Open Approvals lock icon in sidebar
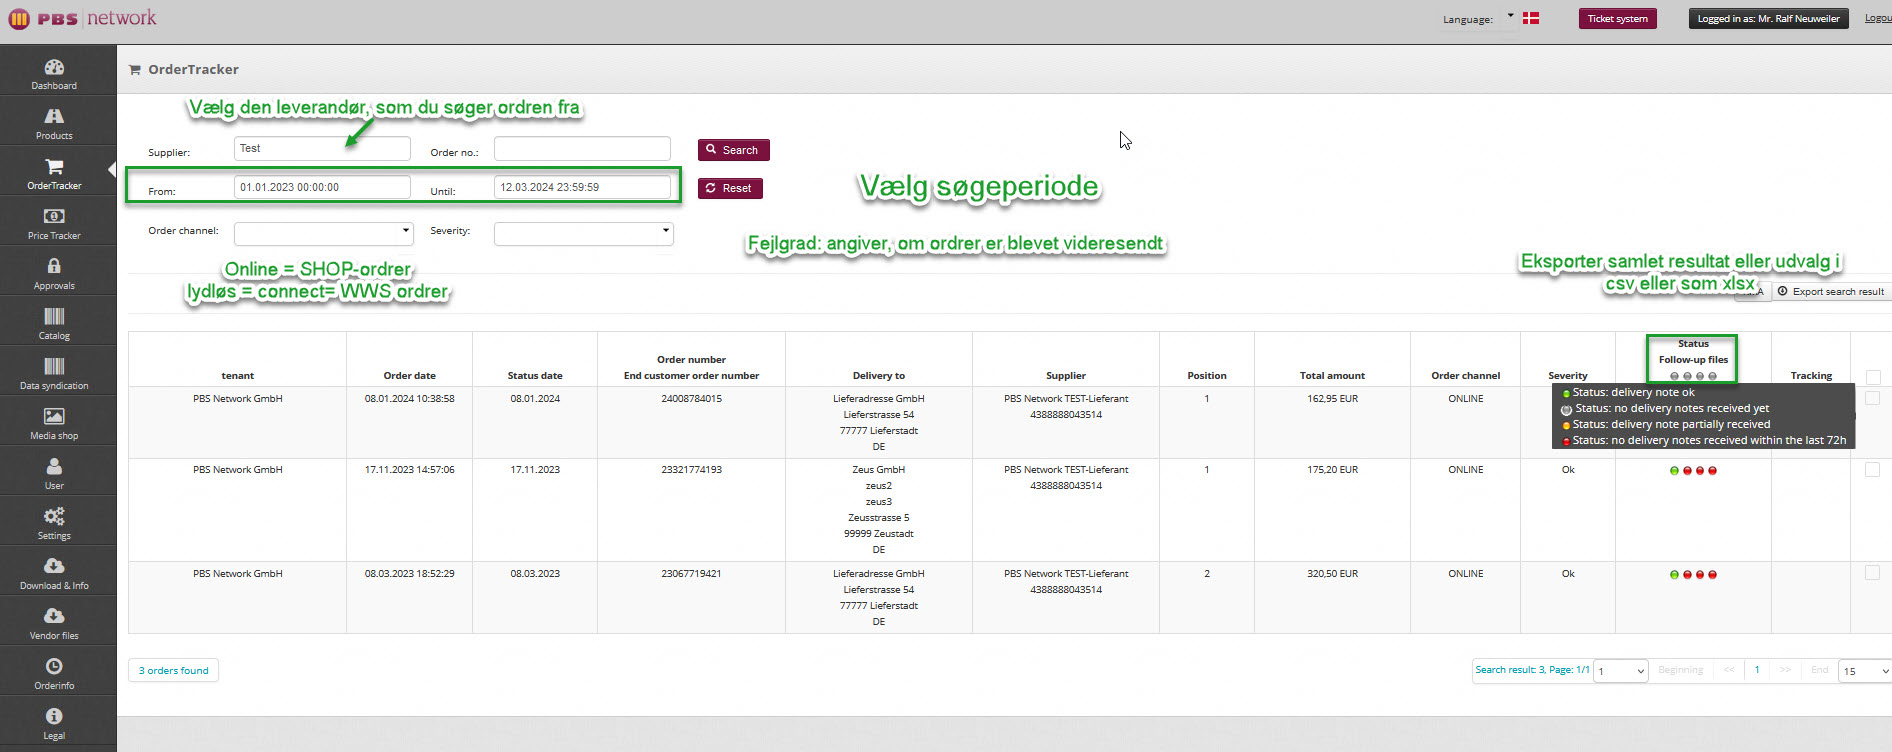 [x=54, y=266]
